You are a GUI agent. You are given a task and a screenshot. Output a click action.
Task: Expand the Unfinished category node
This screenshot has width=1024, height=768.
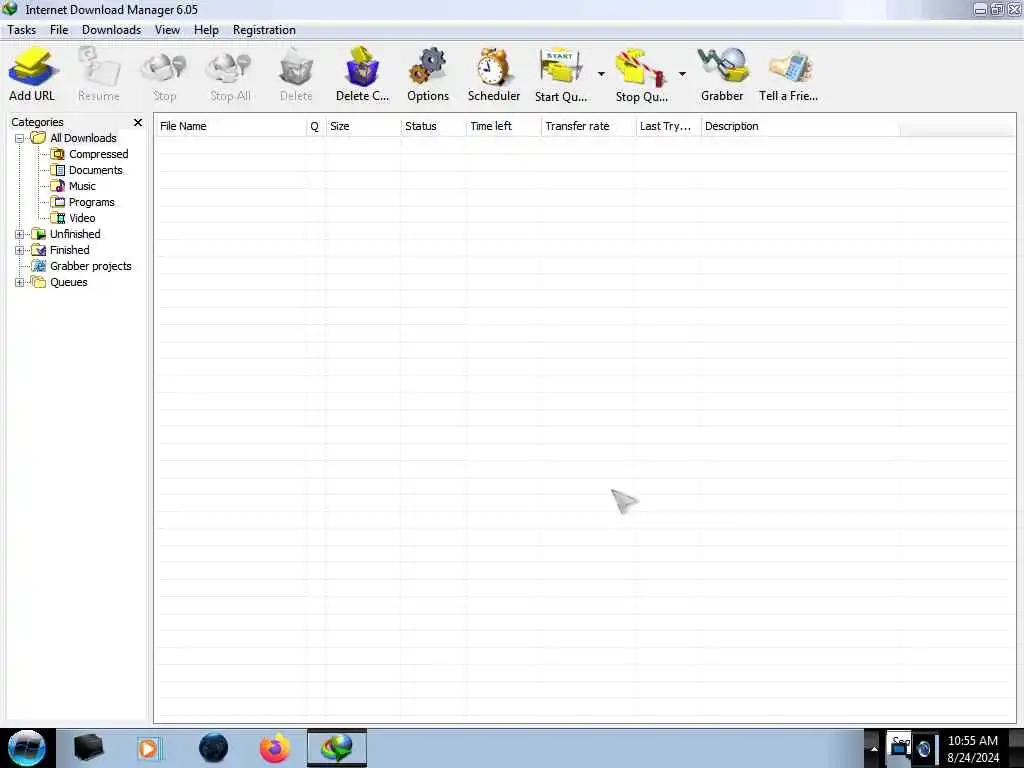click(20, 234)
